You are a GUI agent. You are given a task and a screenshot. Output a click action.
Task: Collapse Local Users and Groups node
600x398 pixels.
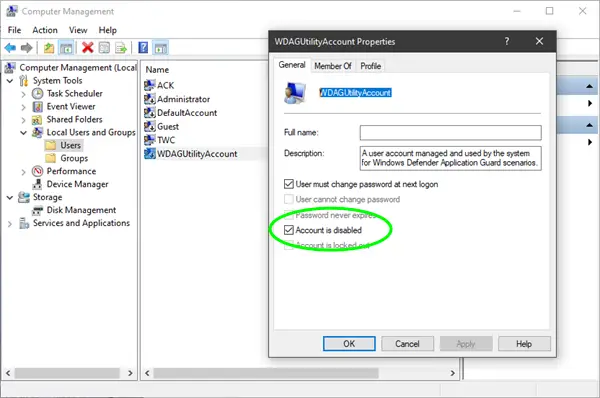point(23,133)
